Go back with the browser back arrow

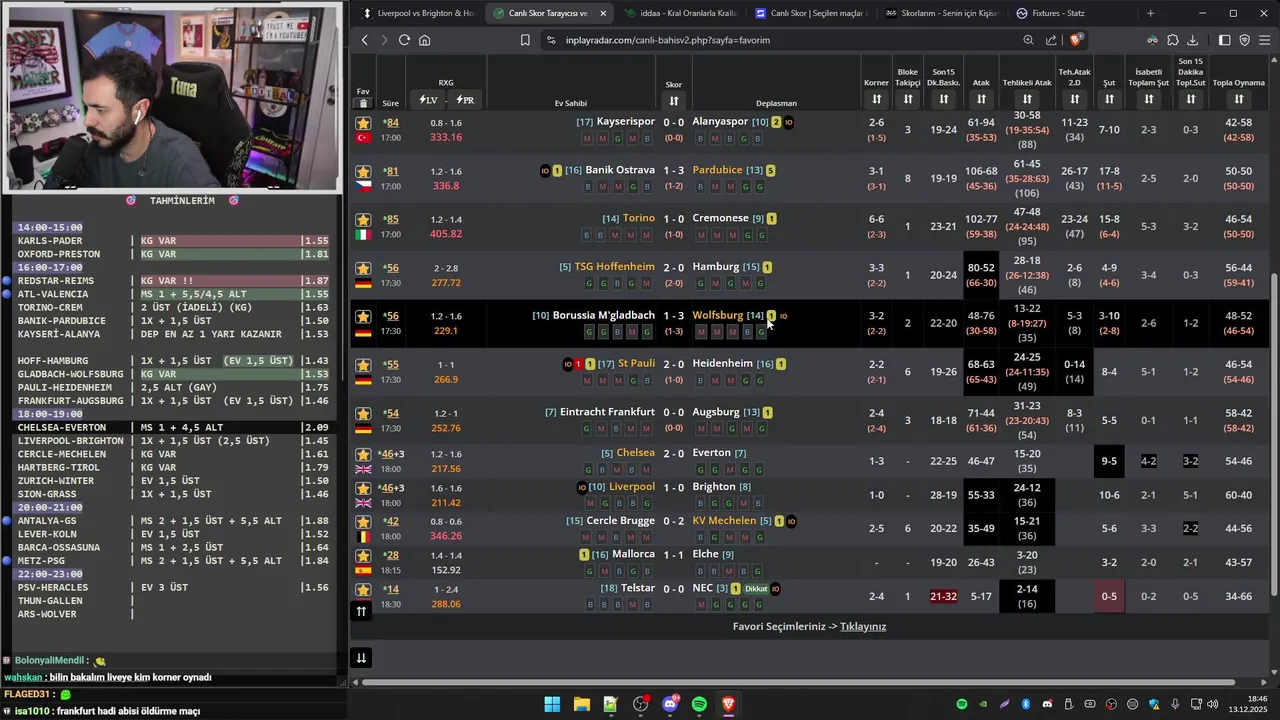tap(365, 40)
